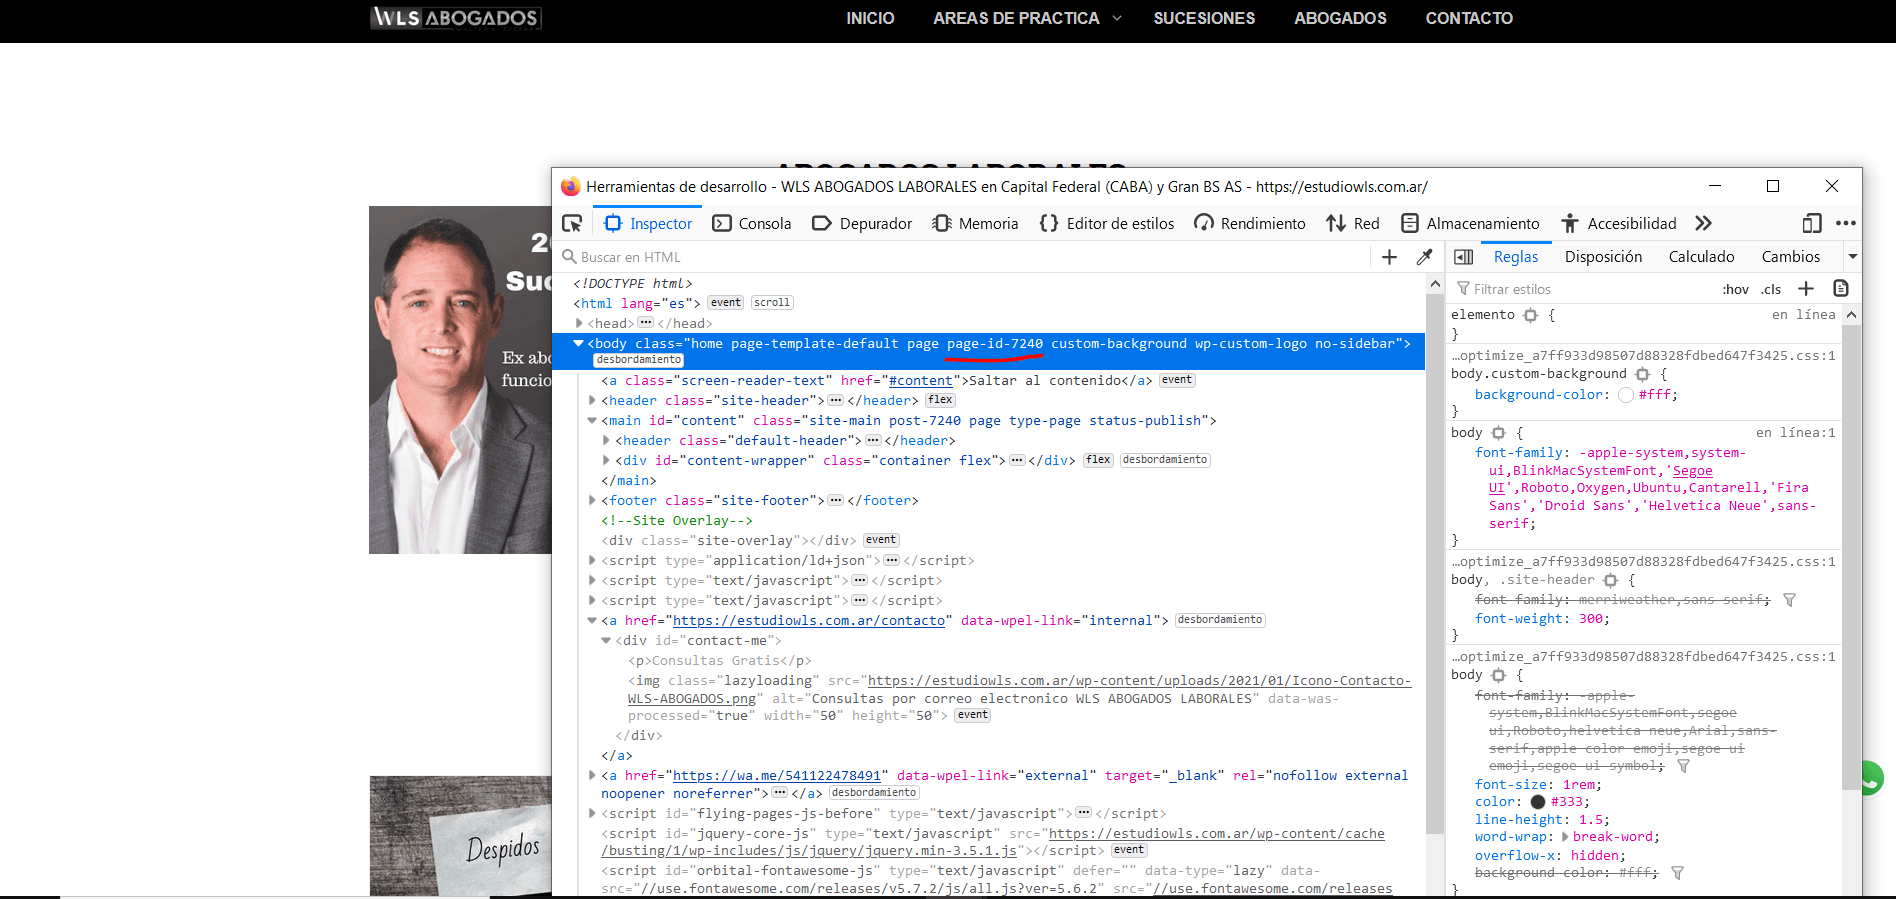Image resolution: width=1896 pixels, height=899 pixels.
Task: Toggle the :hov pseudo-class panel
Action: tap(1736, 289)
